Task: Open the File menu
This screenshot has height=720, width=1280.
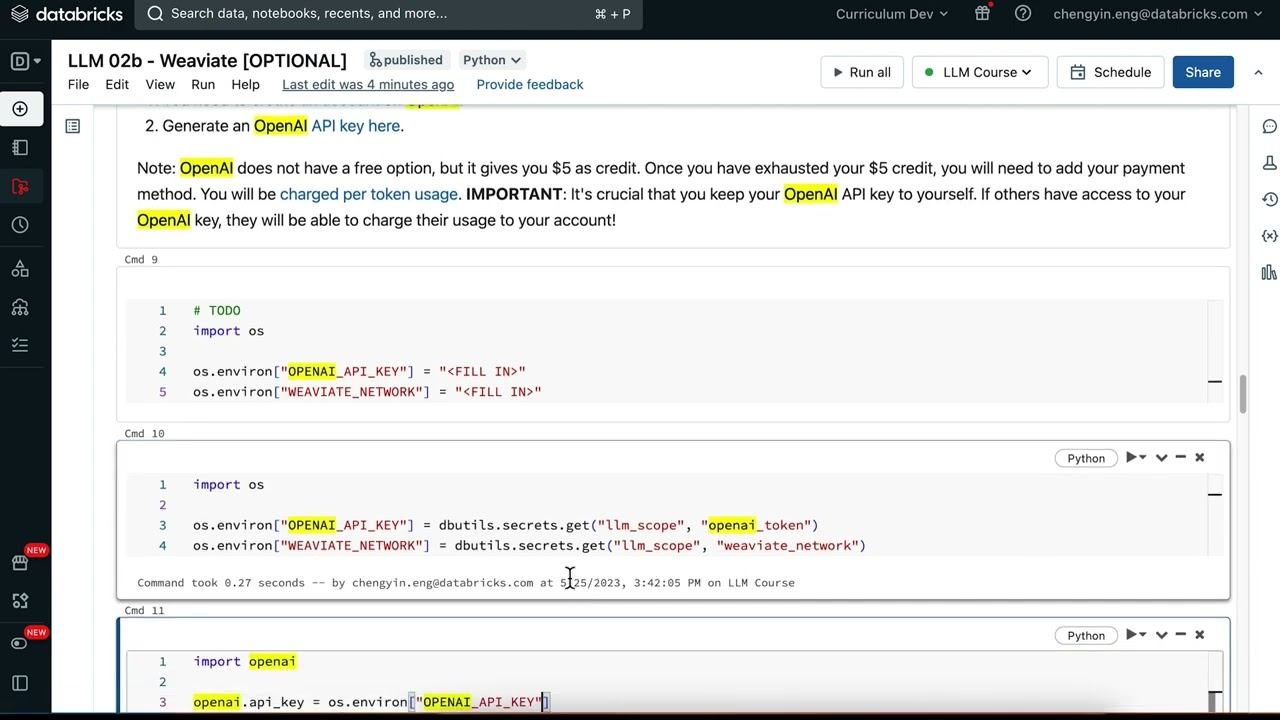Action: tap(78, 84)
